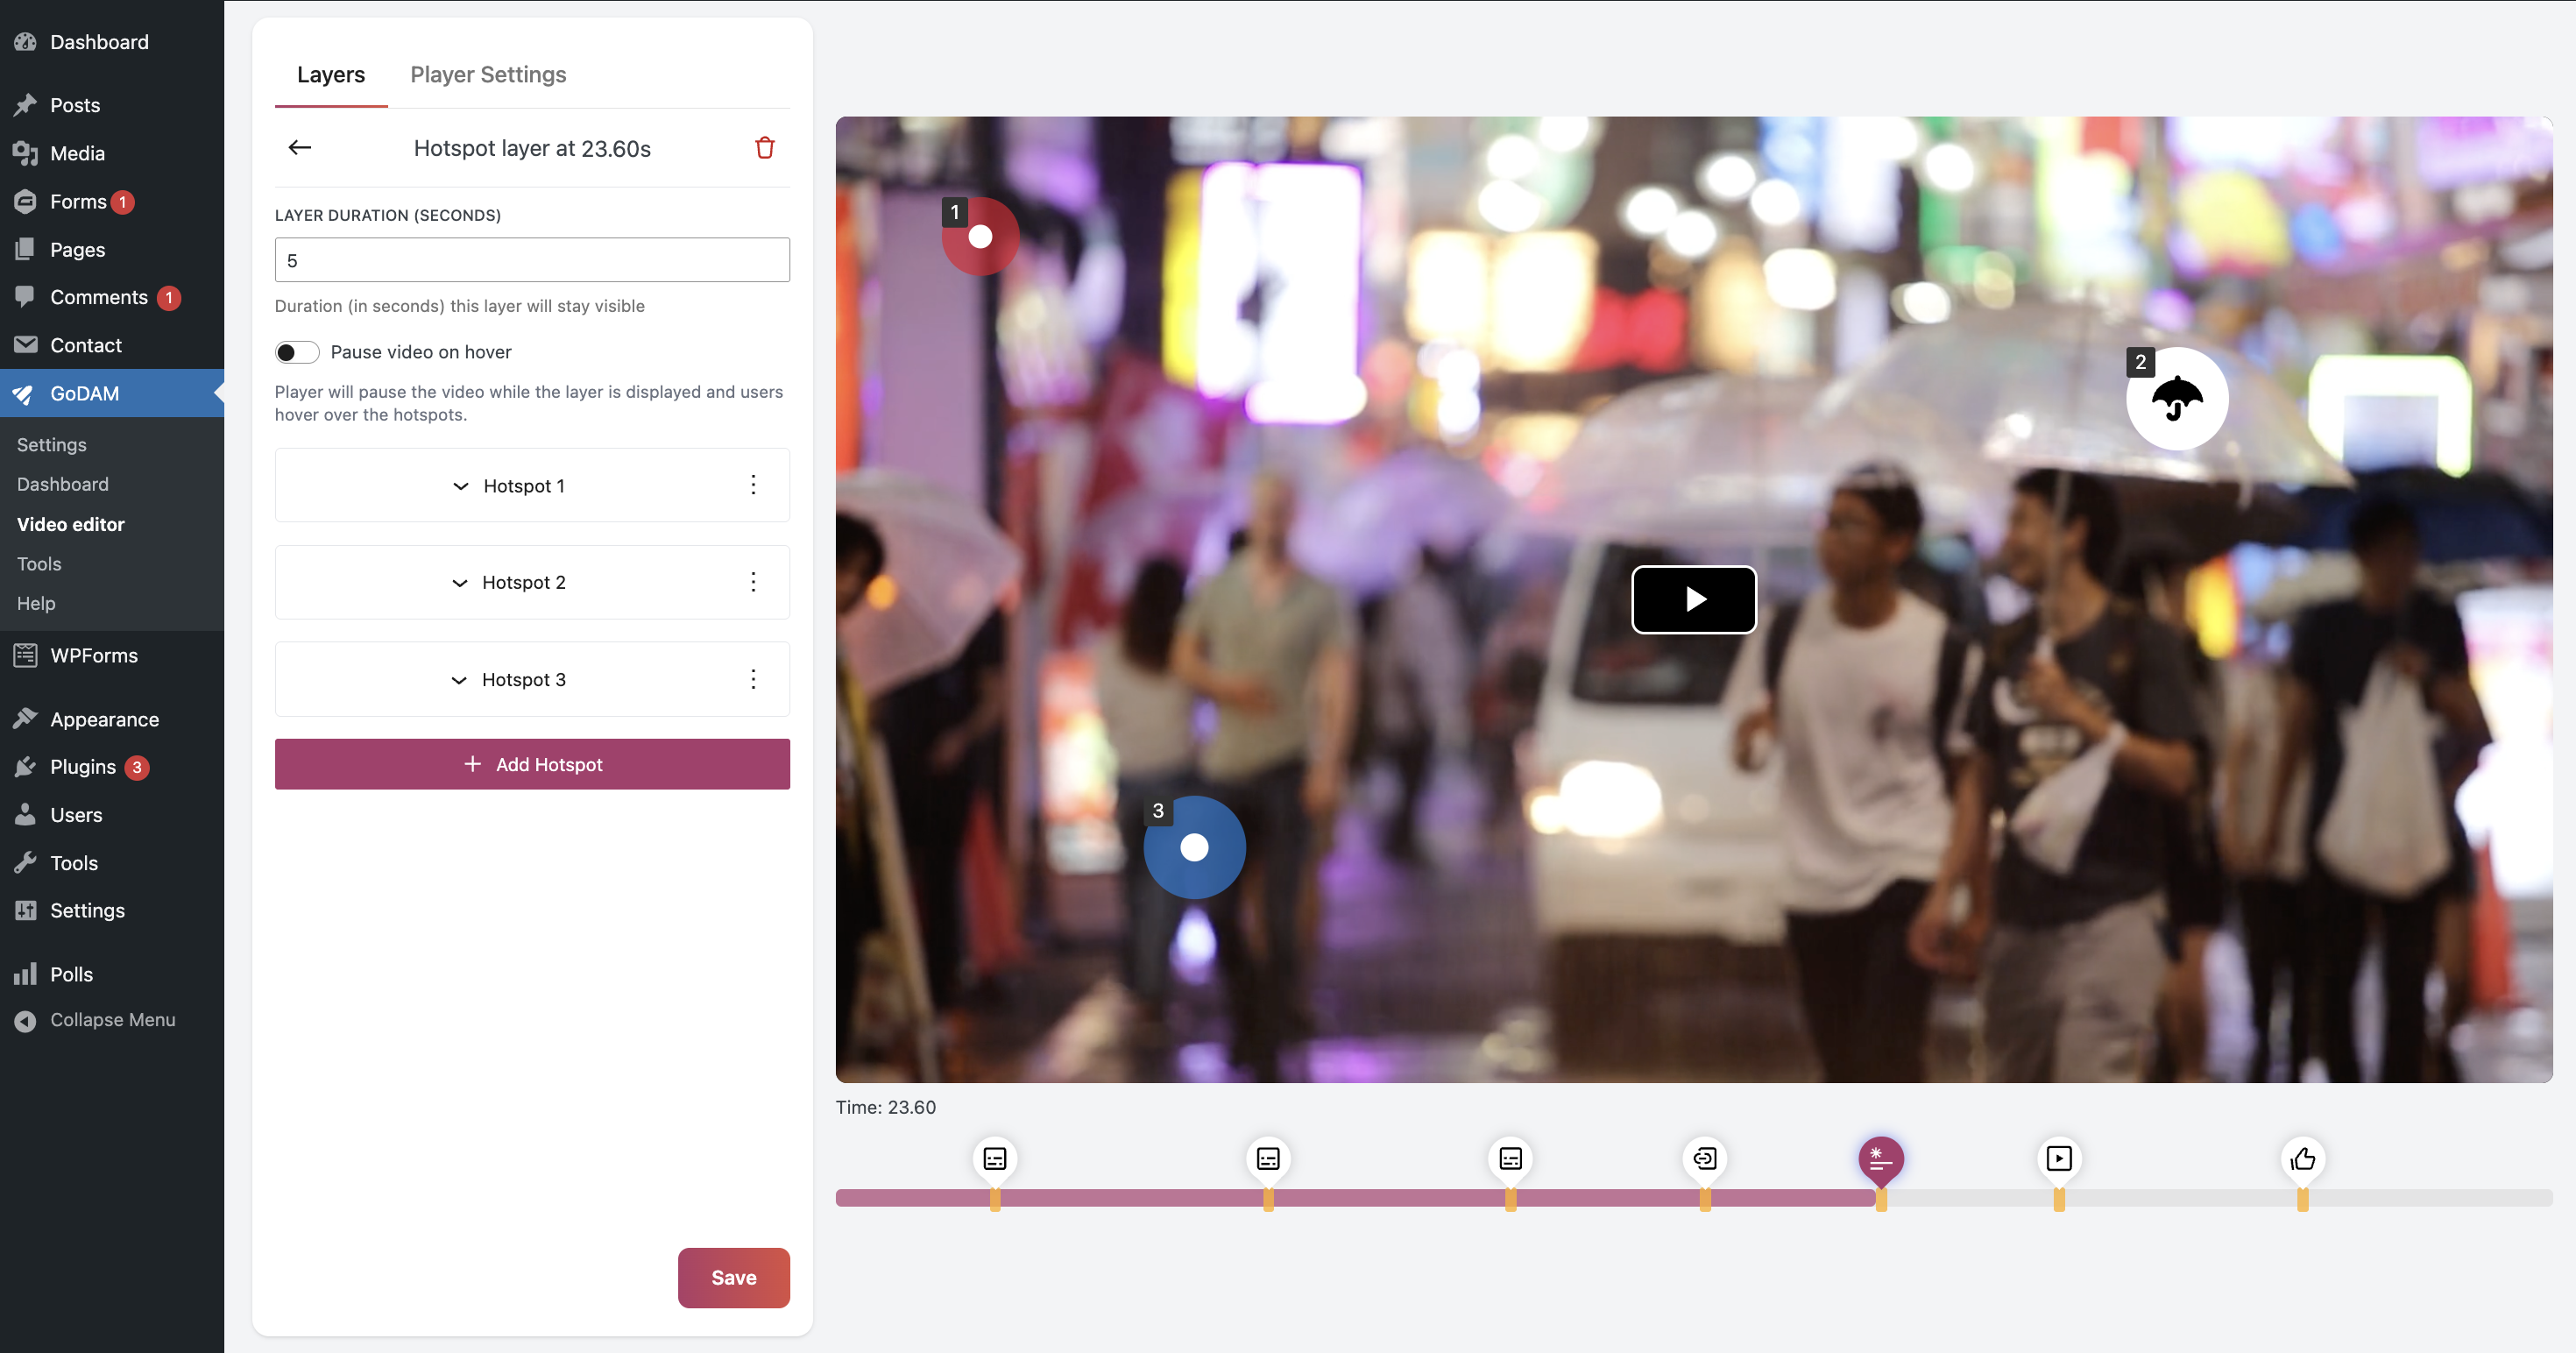Click the layer duration input field
2576x1353 pixels.
532,260
